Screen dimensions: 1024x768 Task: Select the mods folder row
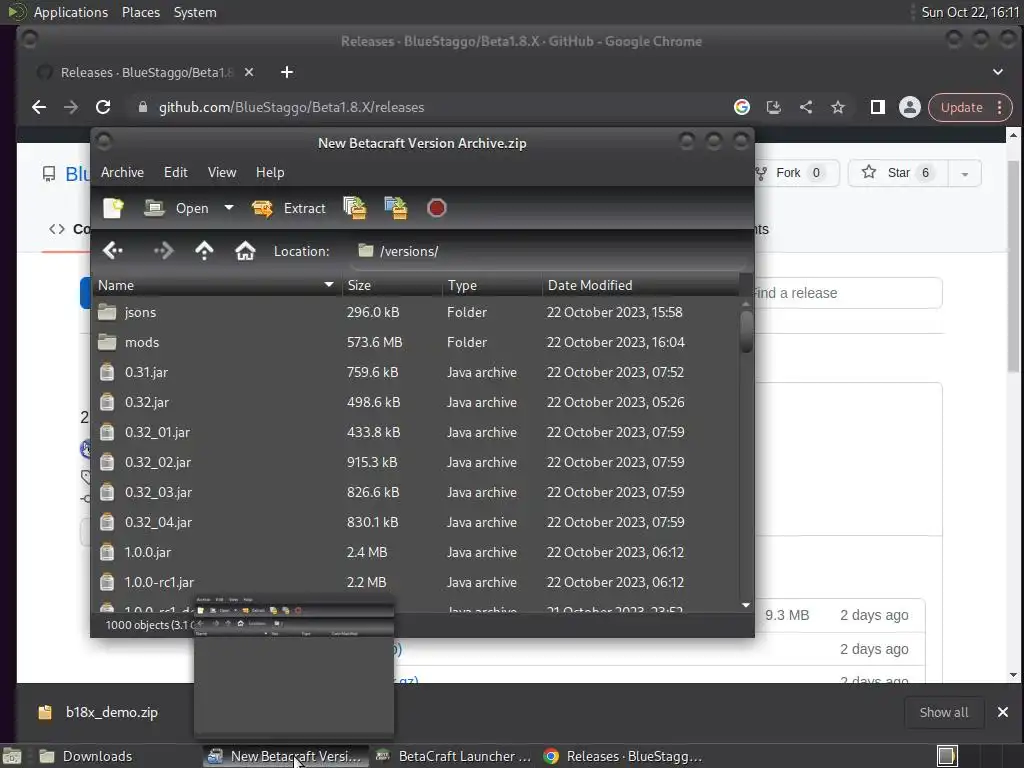pyautogui.click(x=415, y=342)
